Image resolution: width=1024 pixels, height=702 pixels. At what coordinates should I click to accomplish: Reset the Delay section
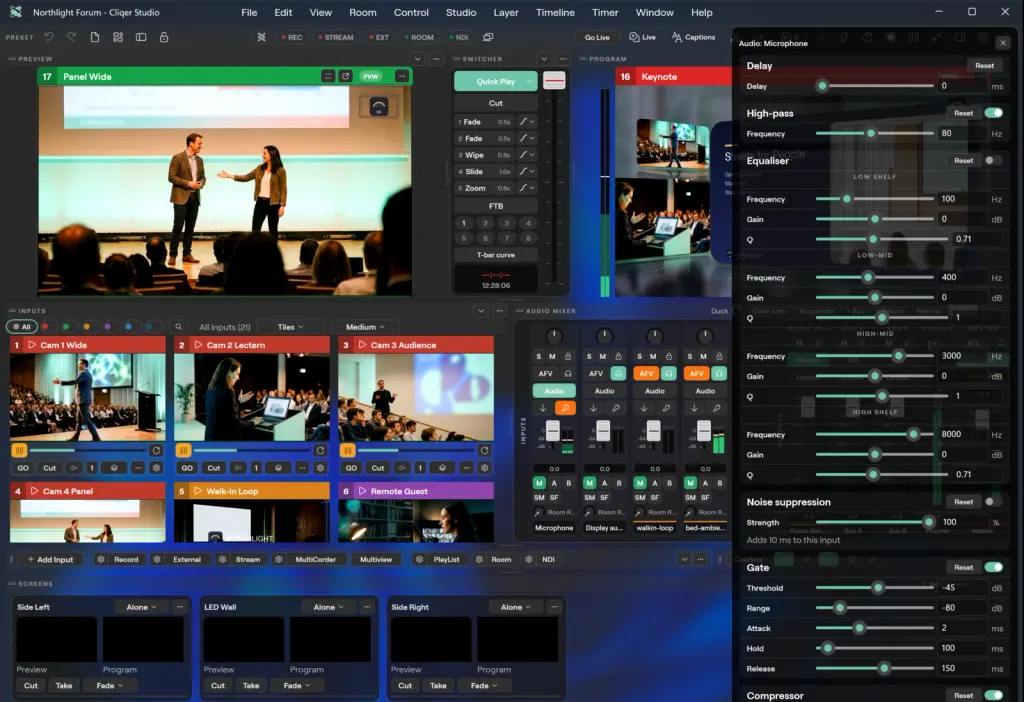[x=984, y=65]
